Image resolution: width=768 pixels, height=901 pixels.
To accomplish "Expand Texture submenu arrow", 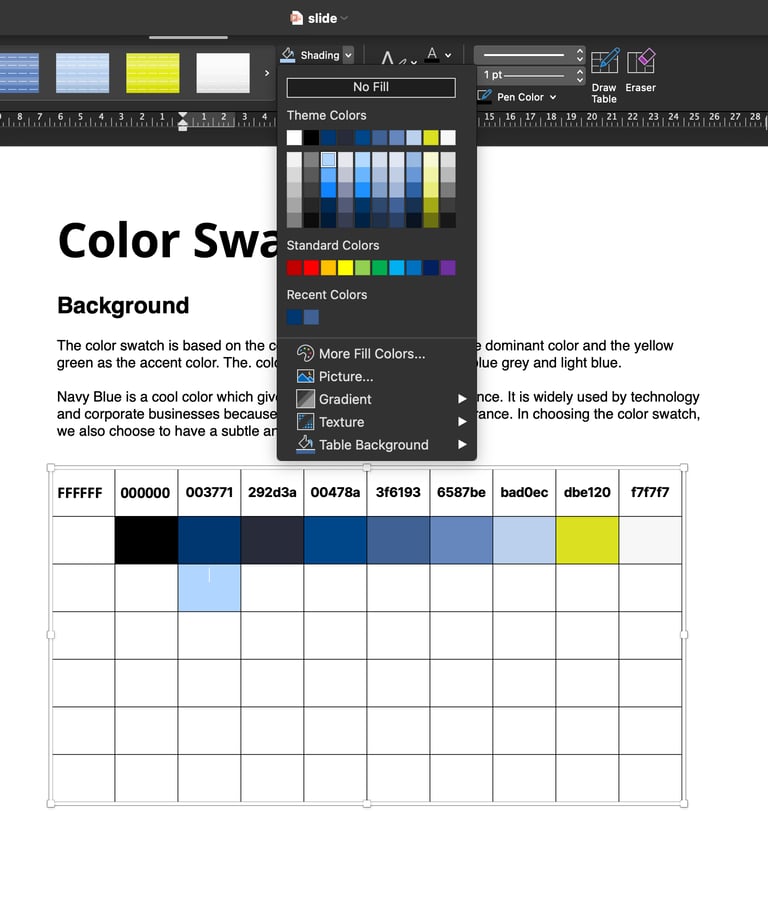I will click(462, 422).
